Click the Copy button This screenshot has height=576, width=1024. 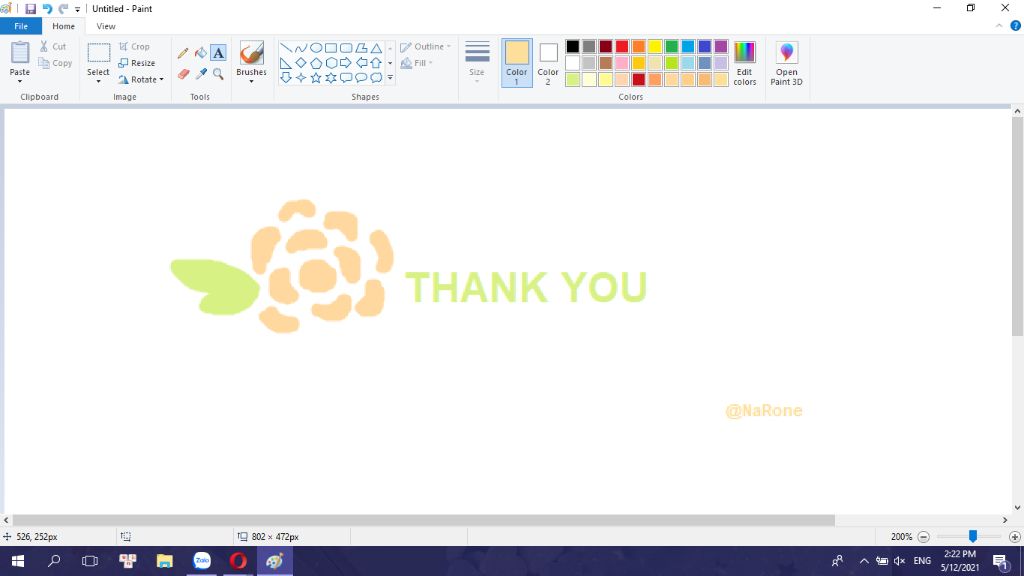(x=55, y=63)
